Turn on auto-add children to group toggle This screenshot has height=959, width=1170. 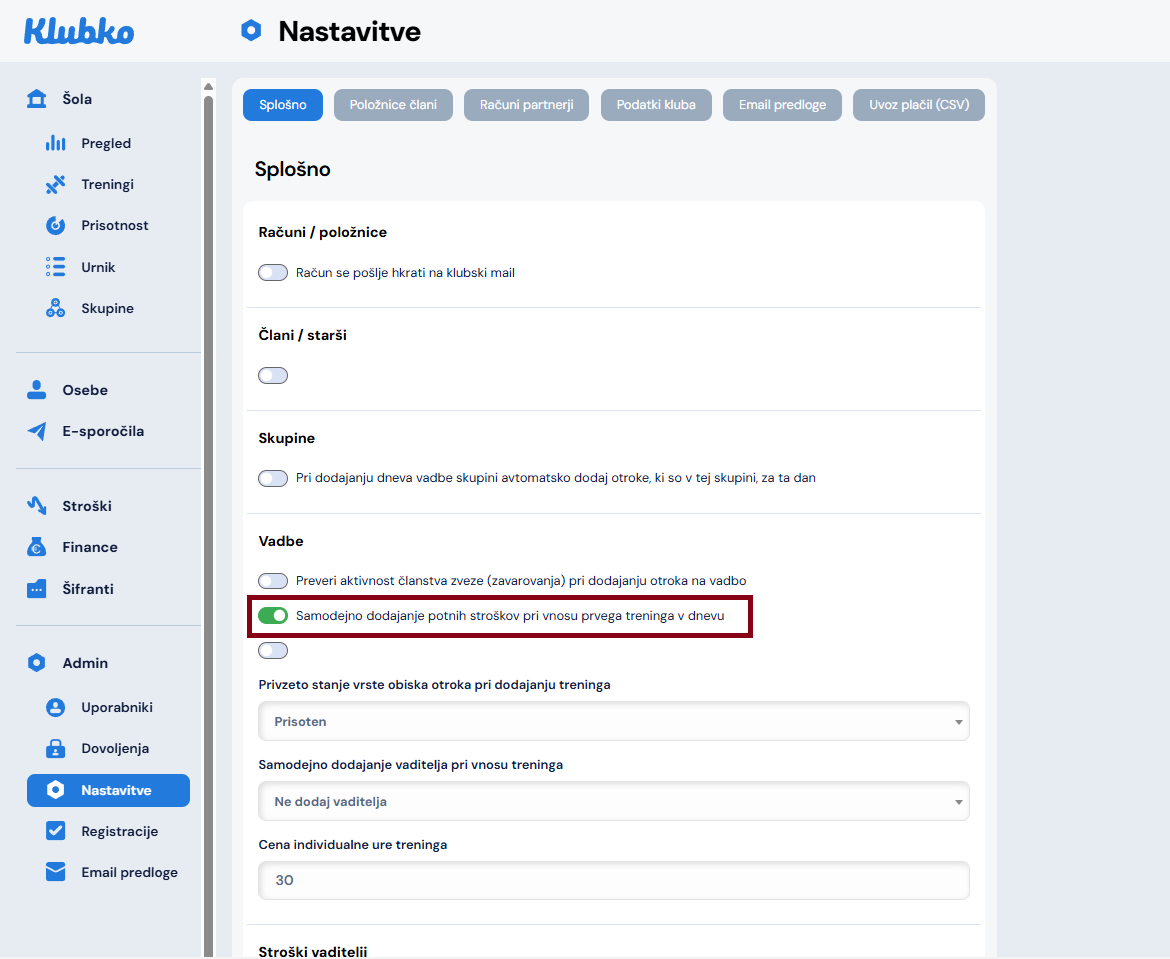click(273, 479)
